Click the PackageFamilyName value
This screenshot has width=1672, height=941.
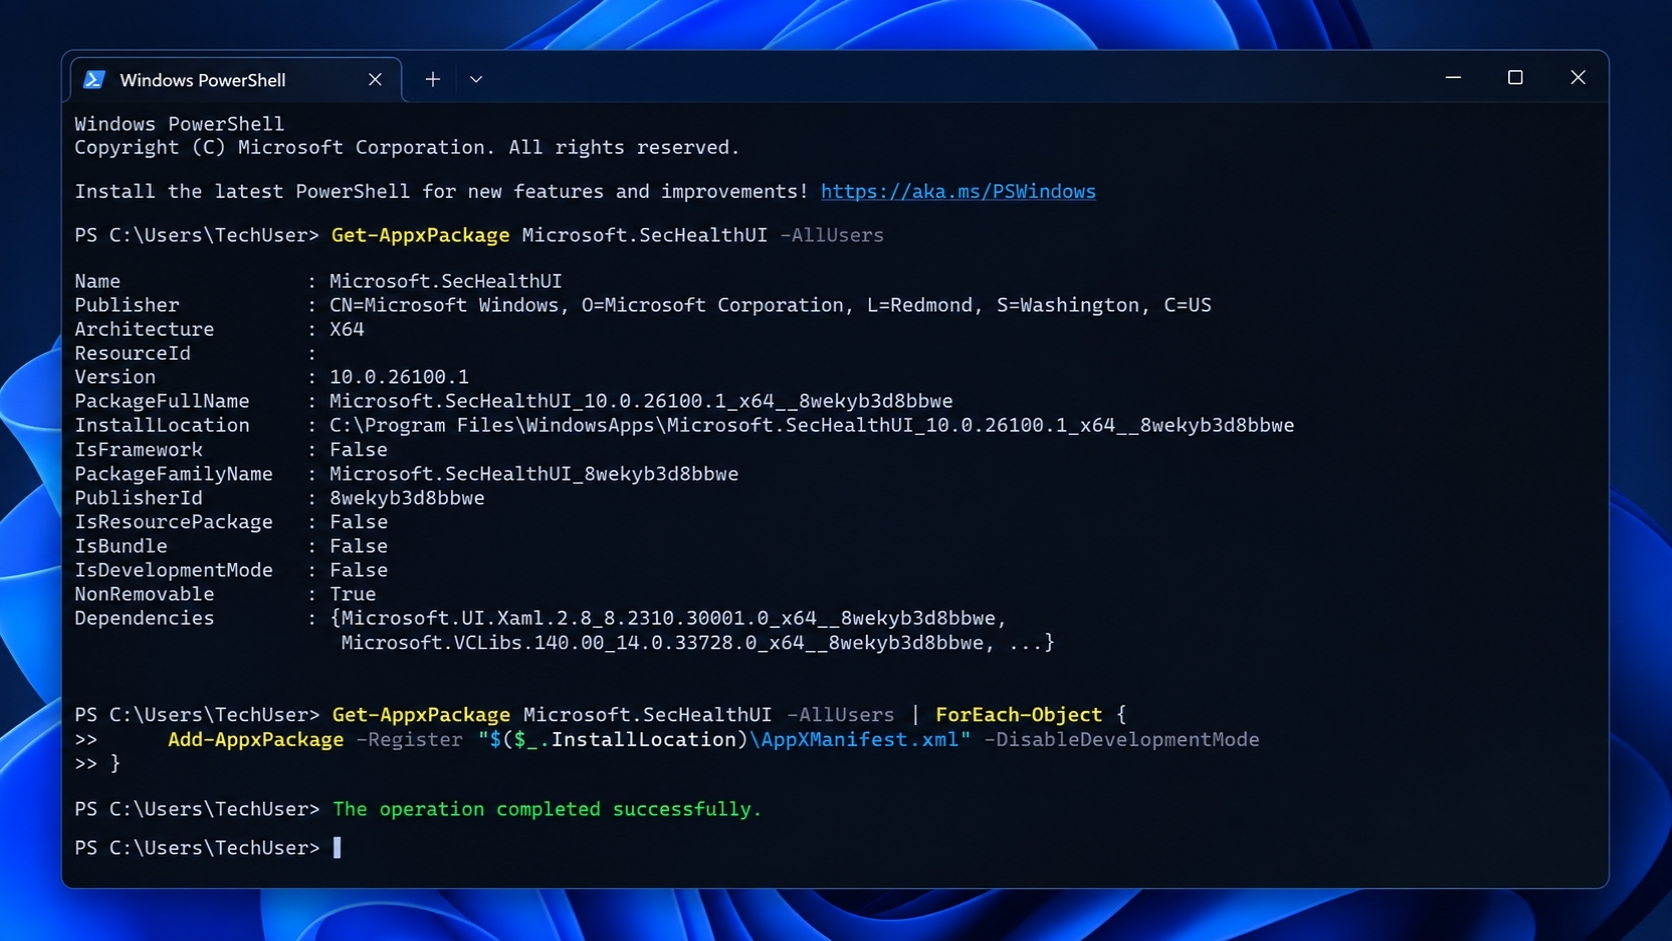(x=534, y=474)
